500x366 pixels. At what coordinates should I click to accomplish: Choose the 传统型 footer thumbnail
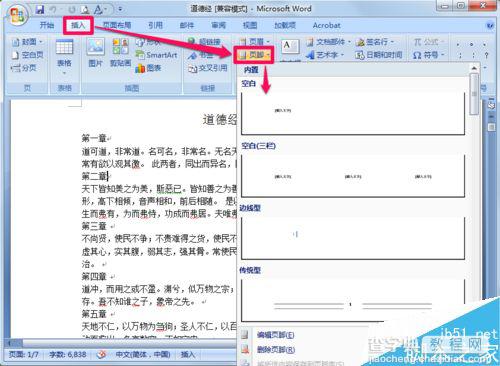point(353,301)
